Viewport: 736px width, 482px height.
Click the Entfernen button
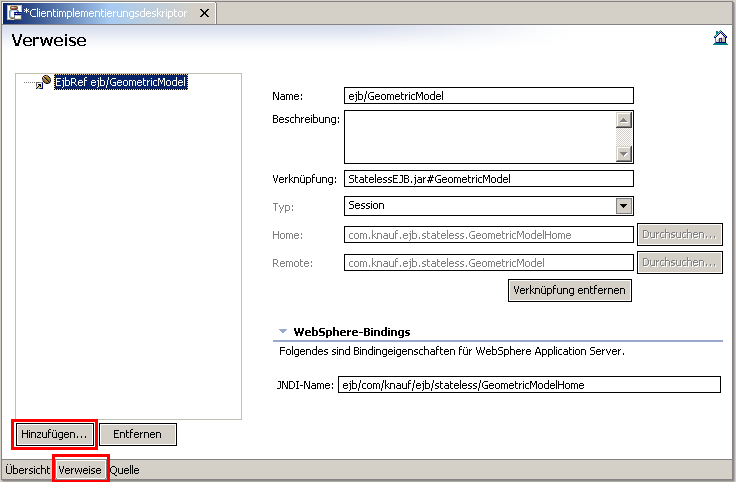coord(138,434)
